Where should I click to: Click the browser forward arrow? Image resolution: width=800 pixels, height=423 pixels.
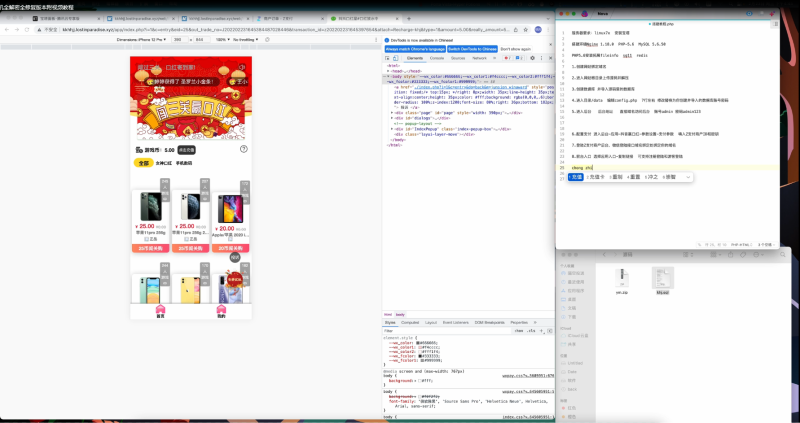coord(17,30)
